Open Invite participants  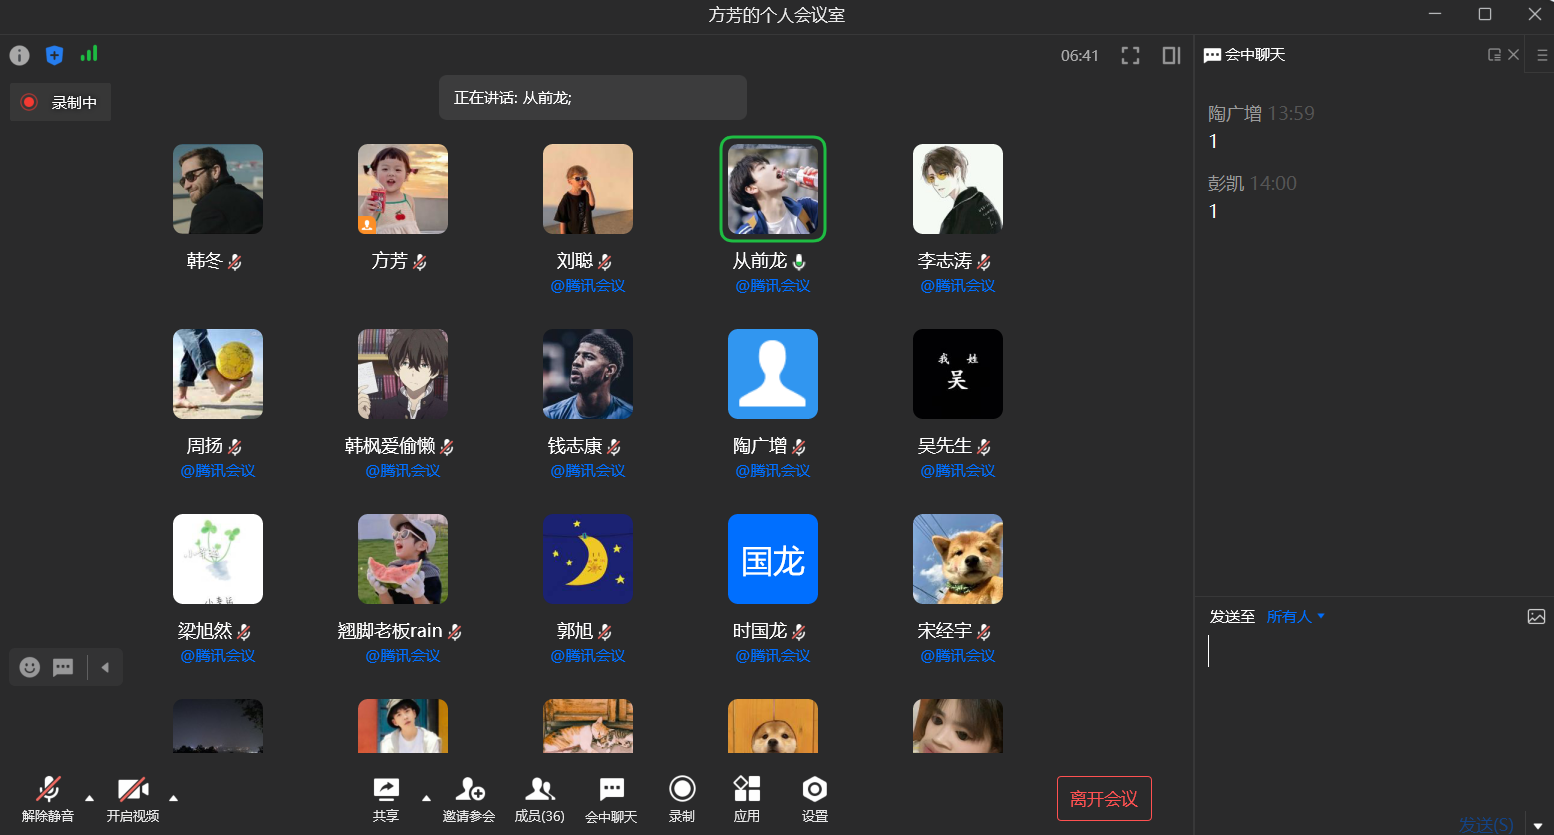point(469,799)
